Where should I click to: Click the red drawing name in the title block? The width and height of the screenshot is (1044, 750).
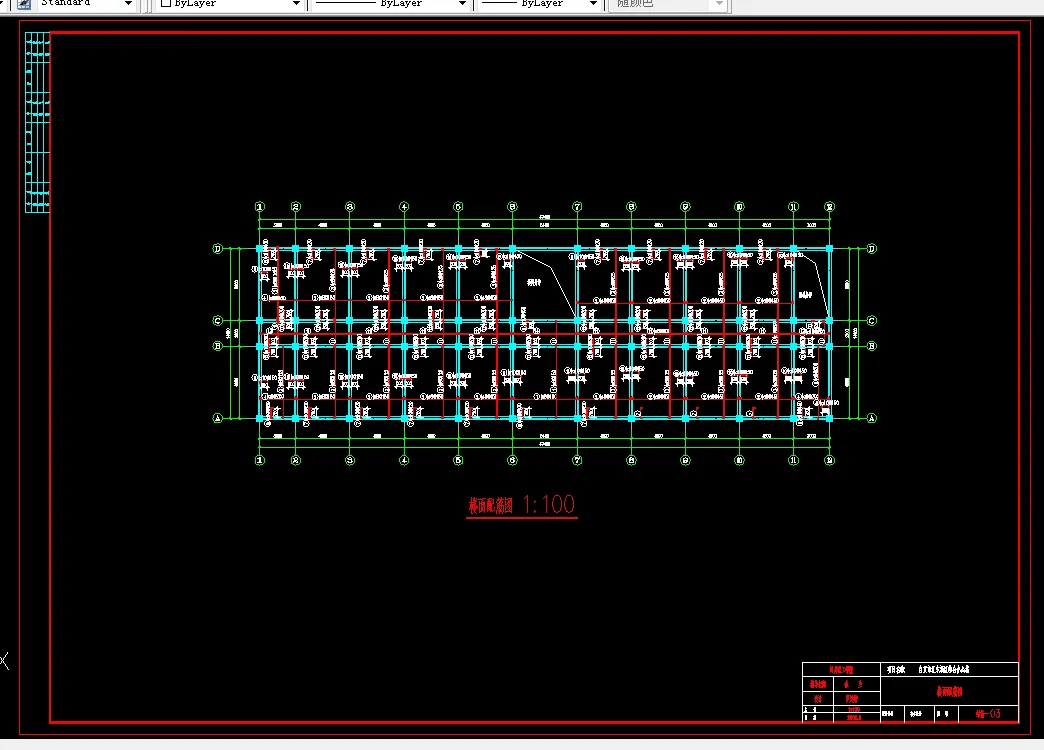pos(949,692)
